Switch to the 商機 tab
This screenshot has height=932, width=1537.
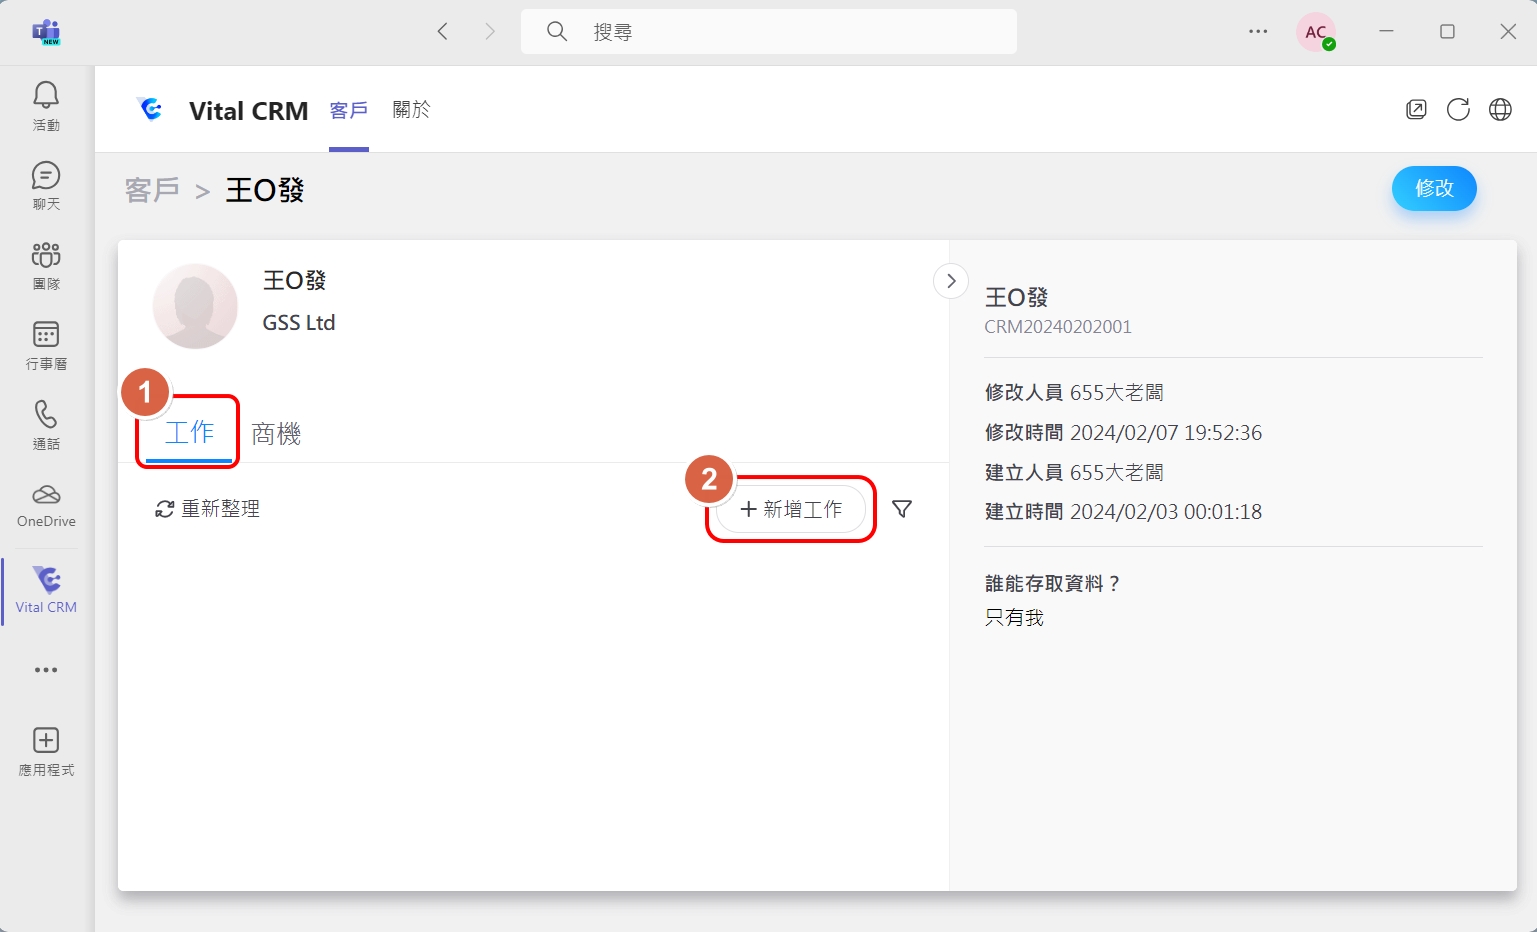coord(276,434)
